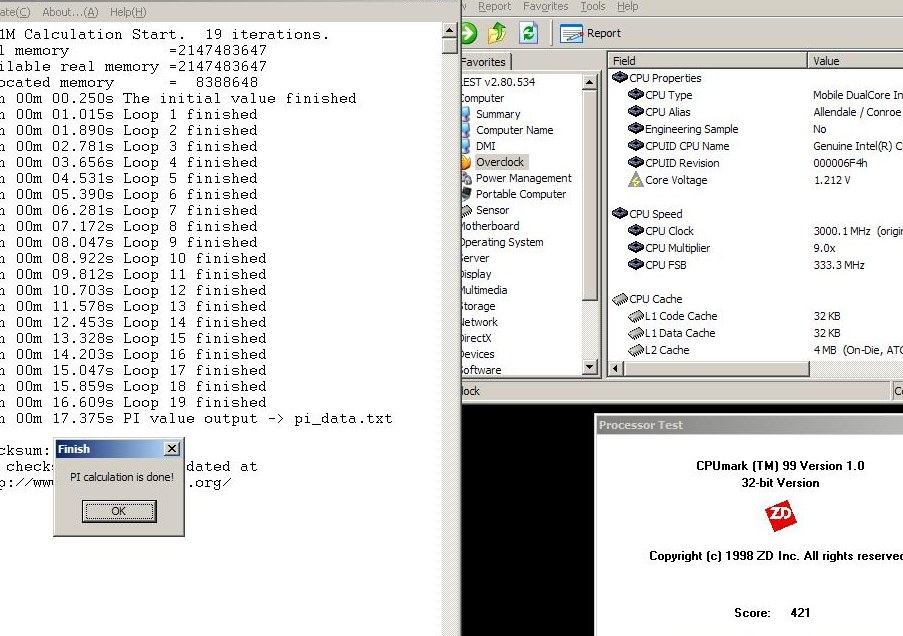Click the CPU Multiplier value 9.0x
This screenshot has height=636, width=903.
point(824,248)
